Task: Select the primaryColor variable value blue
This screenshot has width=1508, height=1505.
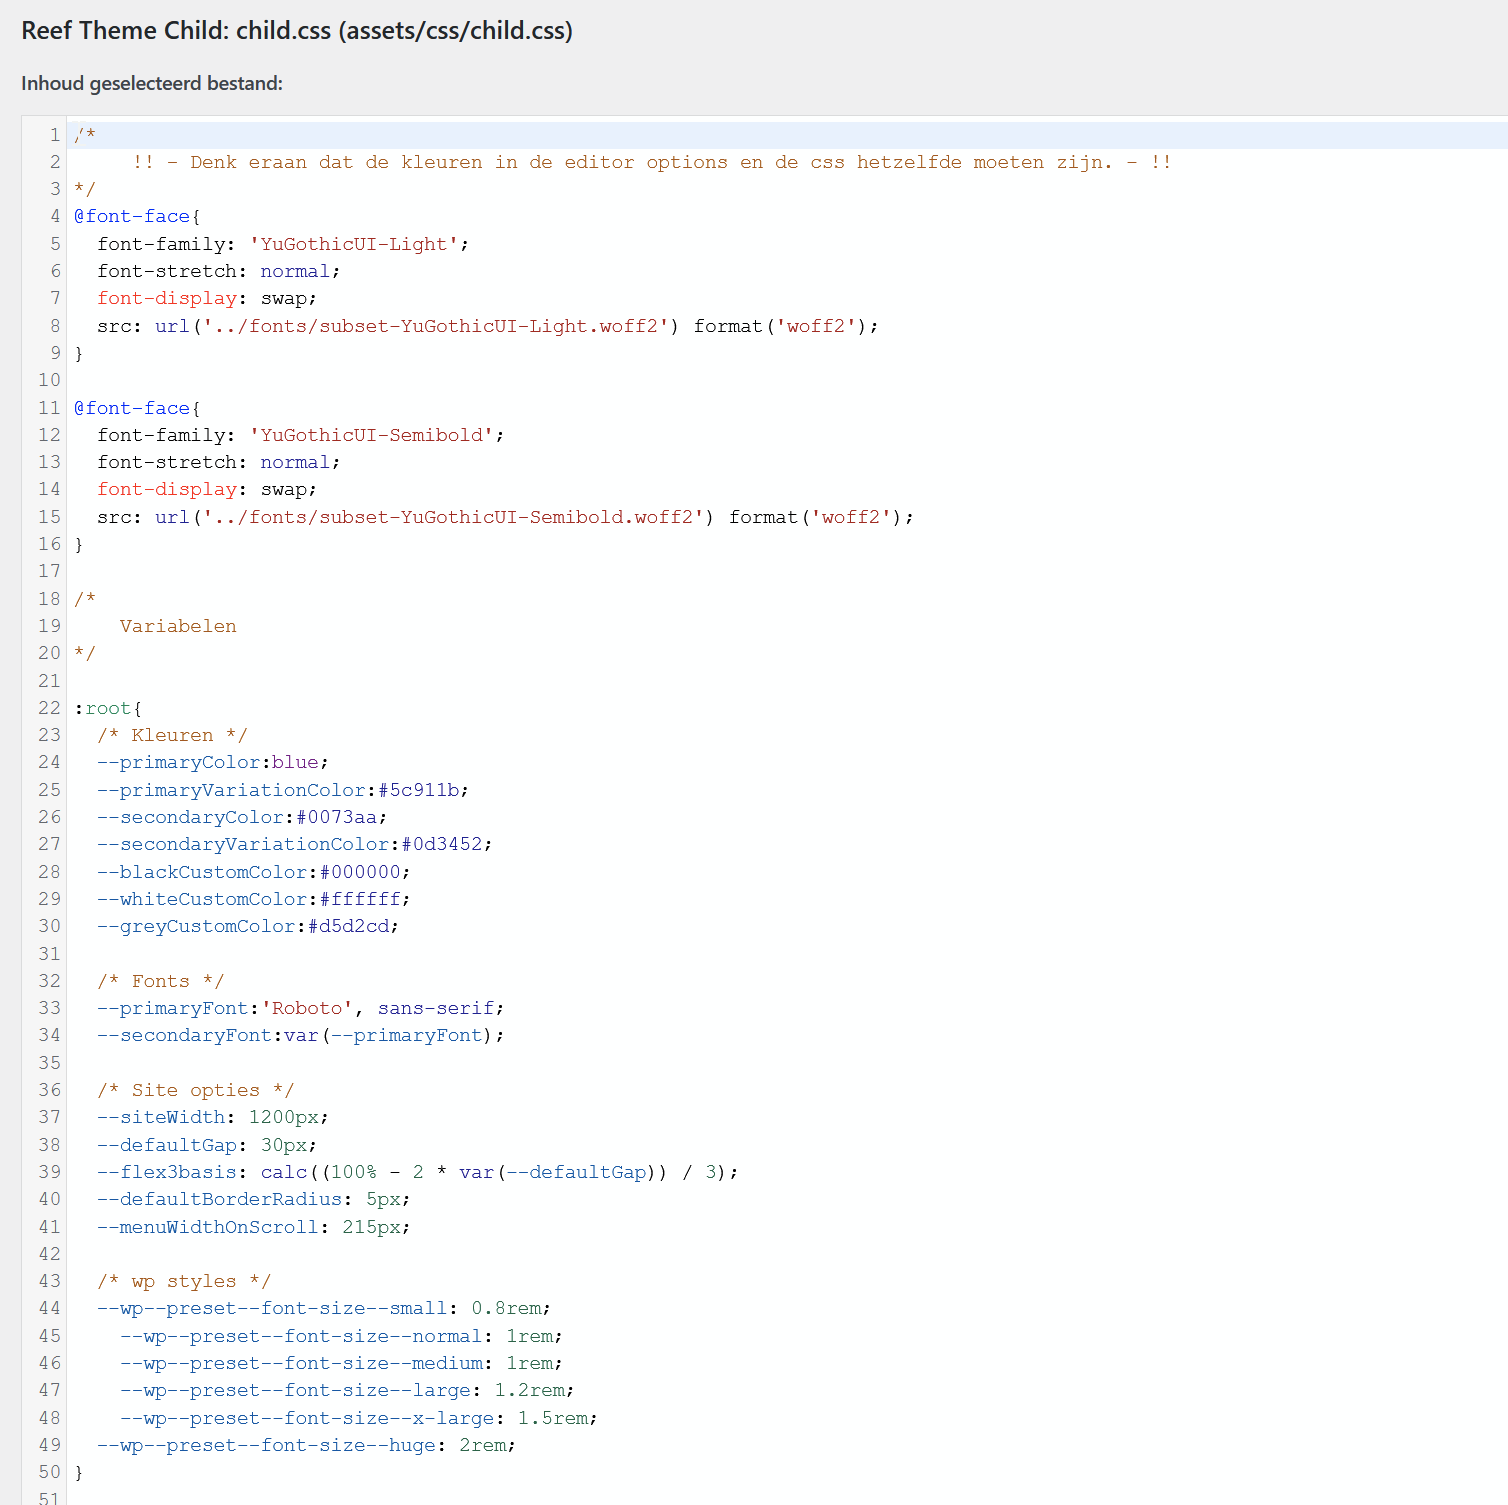Action: 296,762
